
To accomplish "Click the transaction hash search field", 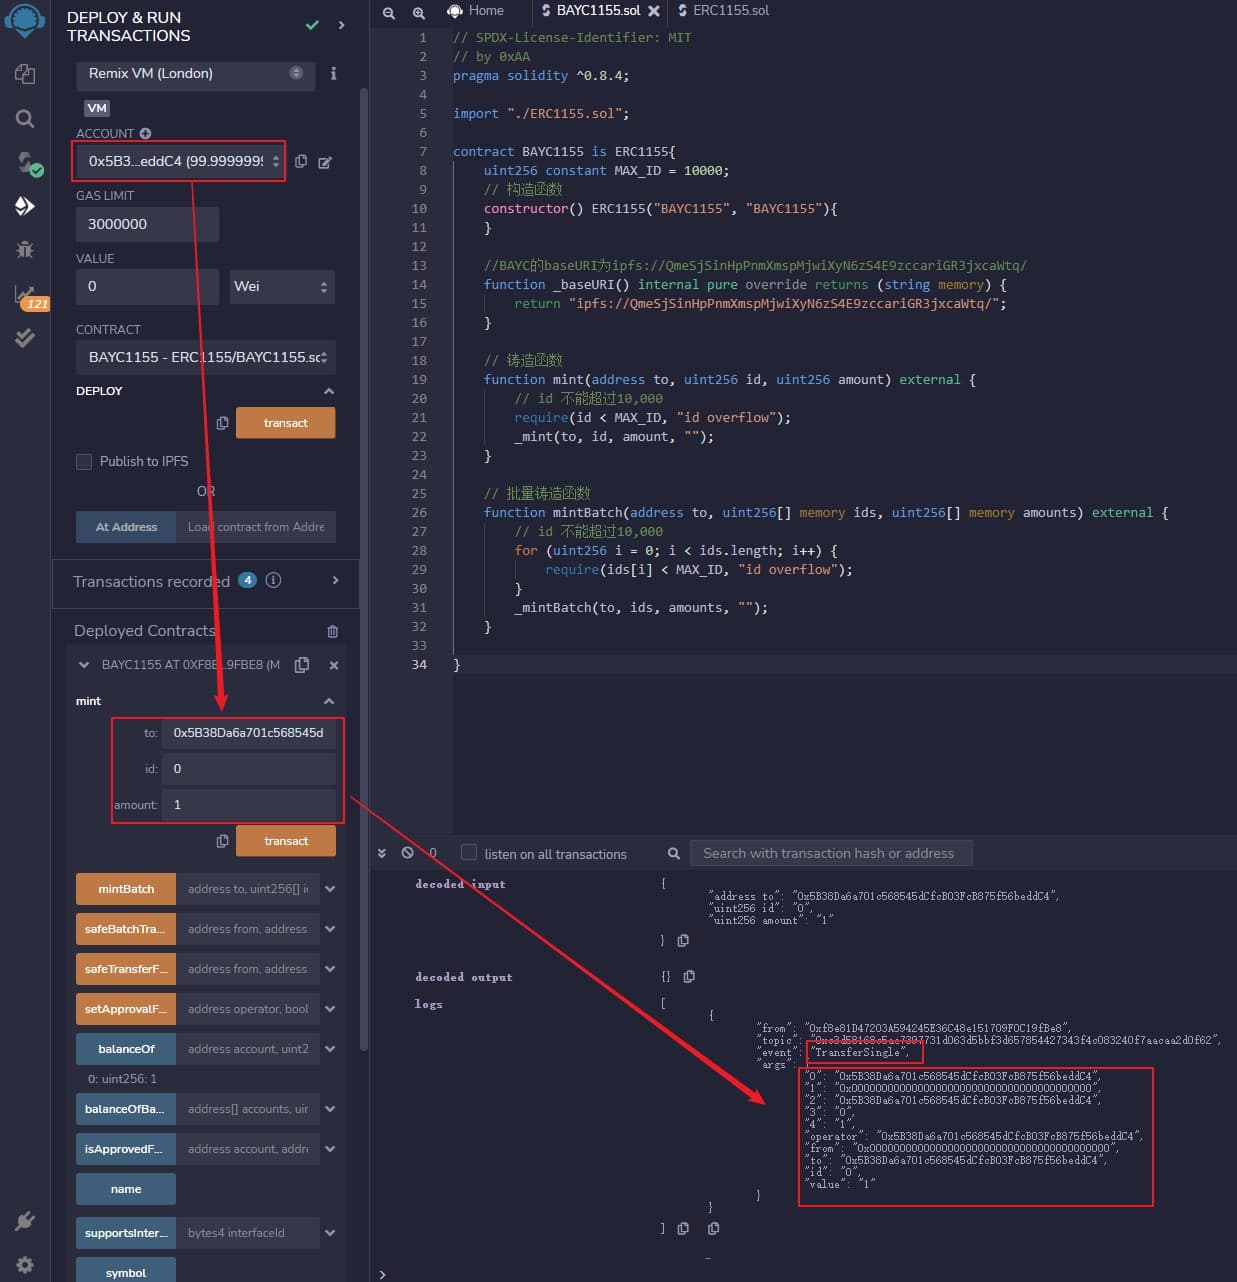I will pyautogui.click(x=829, y=853).
